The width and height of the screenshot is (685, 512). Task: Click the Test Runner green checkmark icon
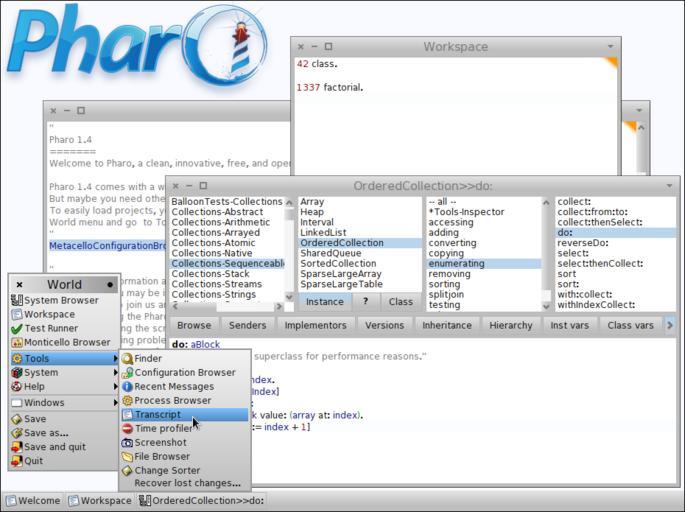click(x=16, y=328)
